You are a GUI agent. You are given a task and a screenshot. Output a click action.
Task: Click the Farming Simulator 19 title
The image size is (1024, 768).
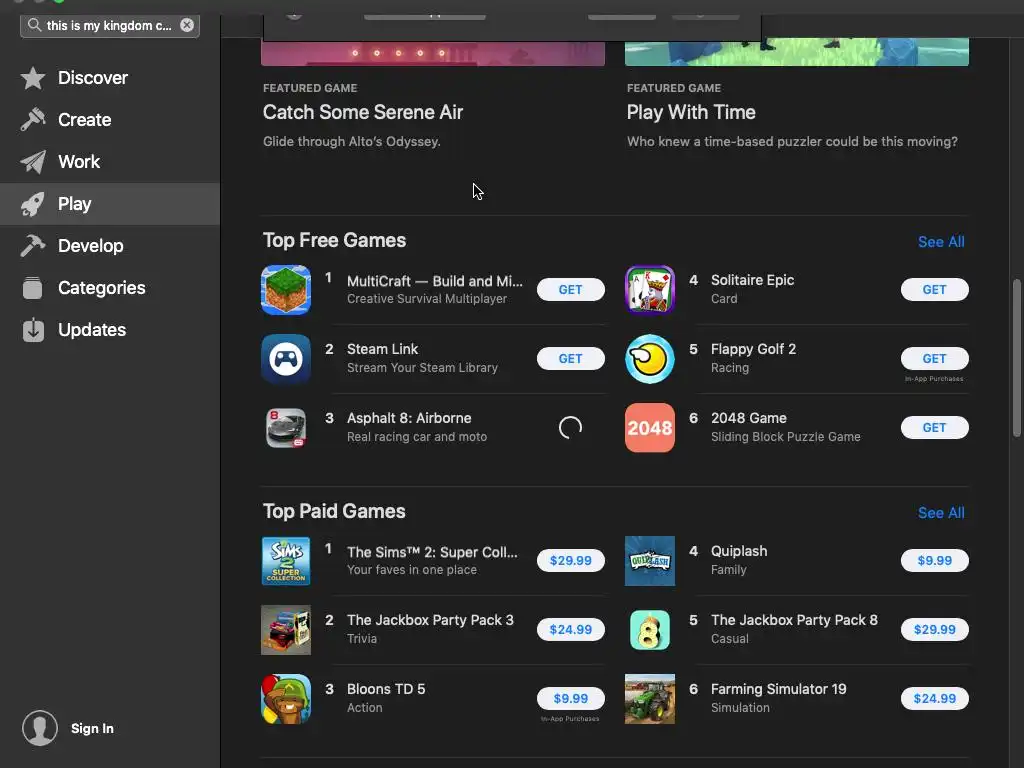778,689
